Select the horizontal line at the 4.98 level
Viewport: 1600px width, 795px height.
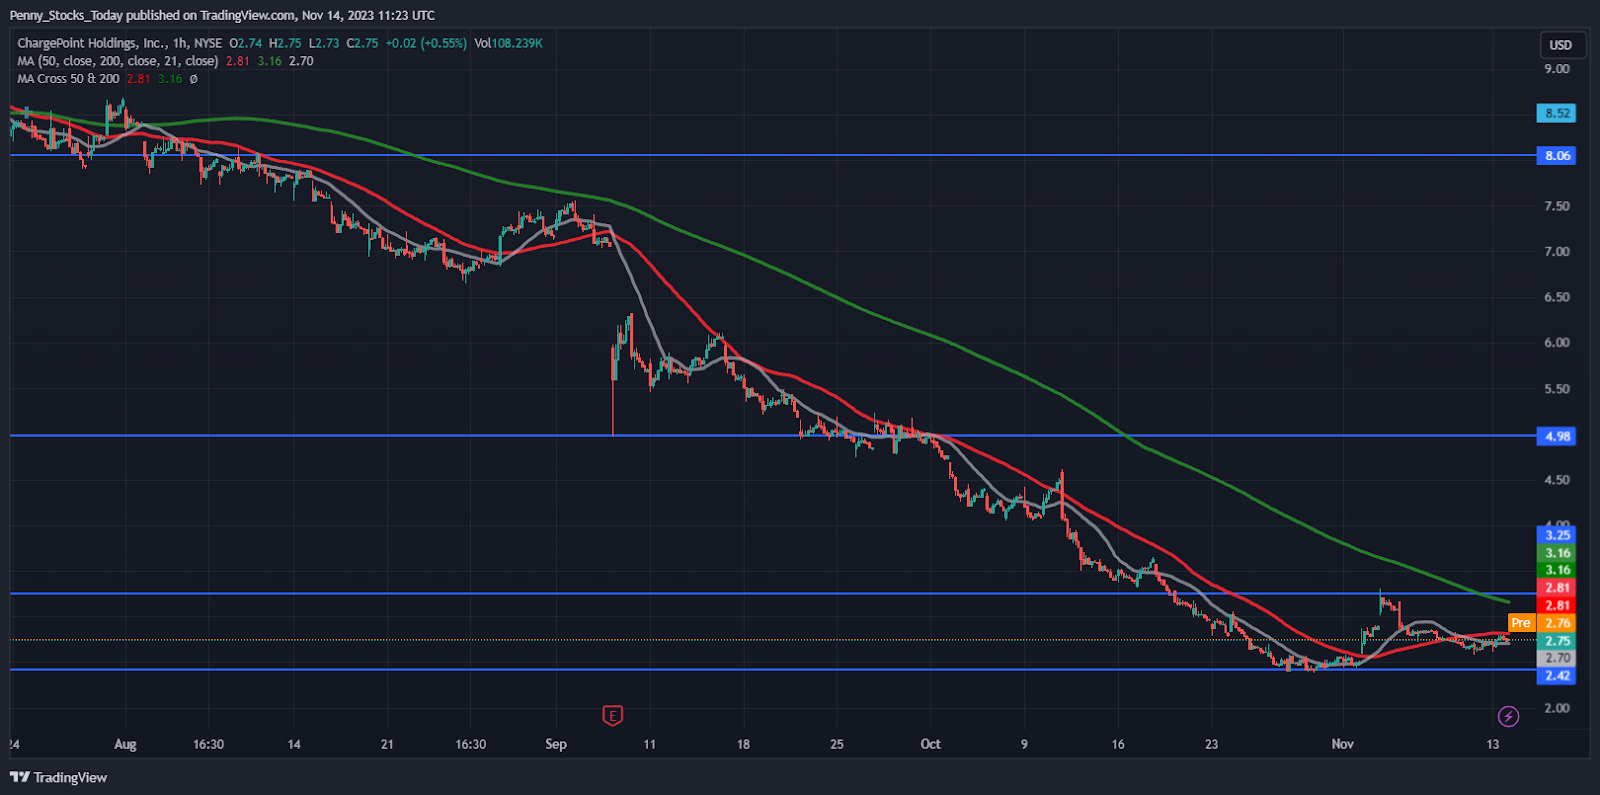772,435
